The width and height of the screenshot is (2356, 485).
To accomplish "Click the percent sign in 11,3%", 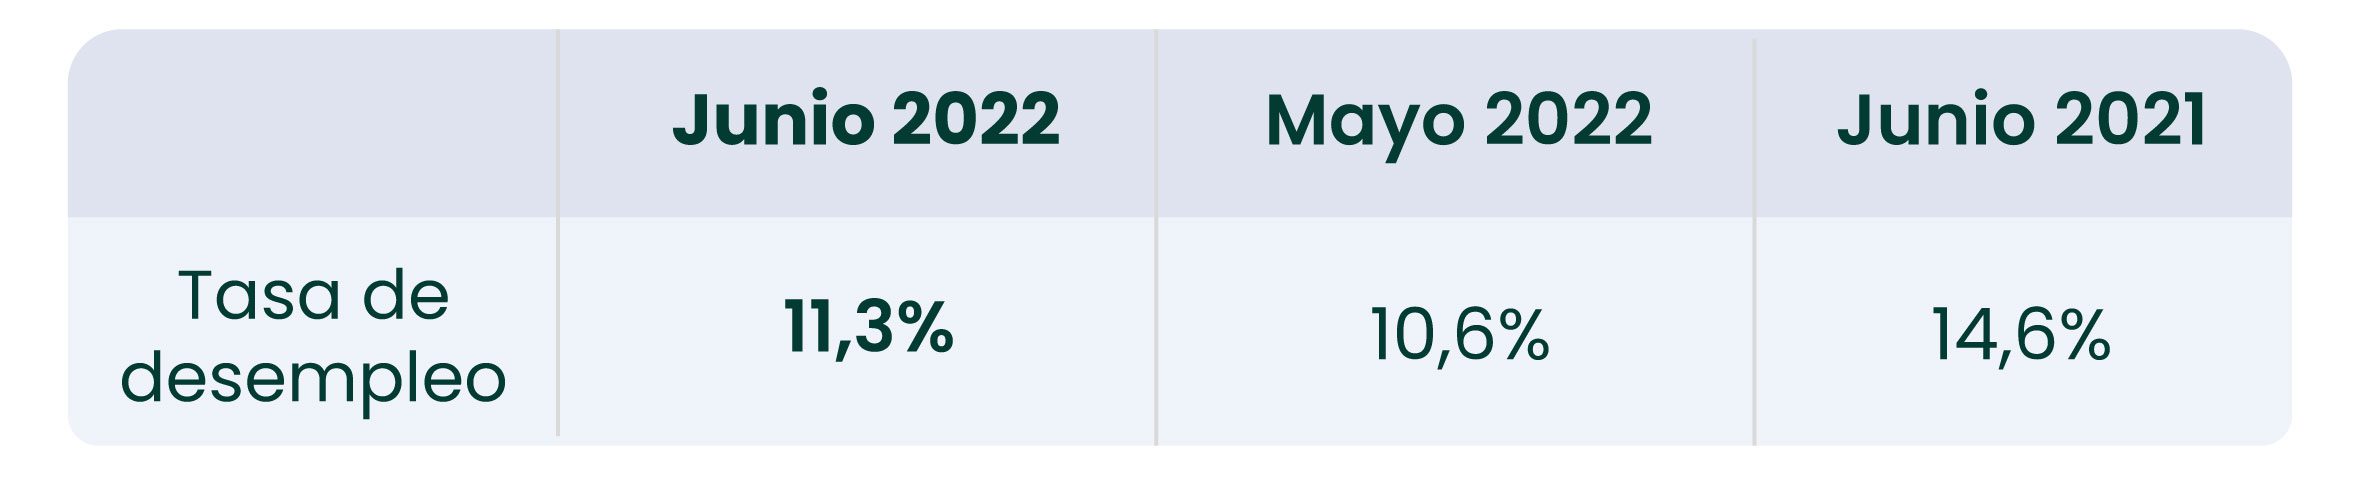I will [923, 327].
